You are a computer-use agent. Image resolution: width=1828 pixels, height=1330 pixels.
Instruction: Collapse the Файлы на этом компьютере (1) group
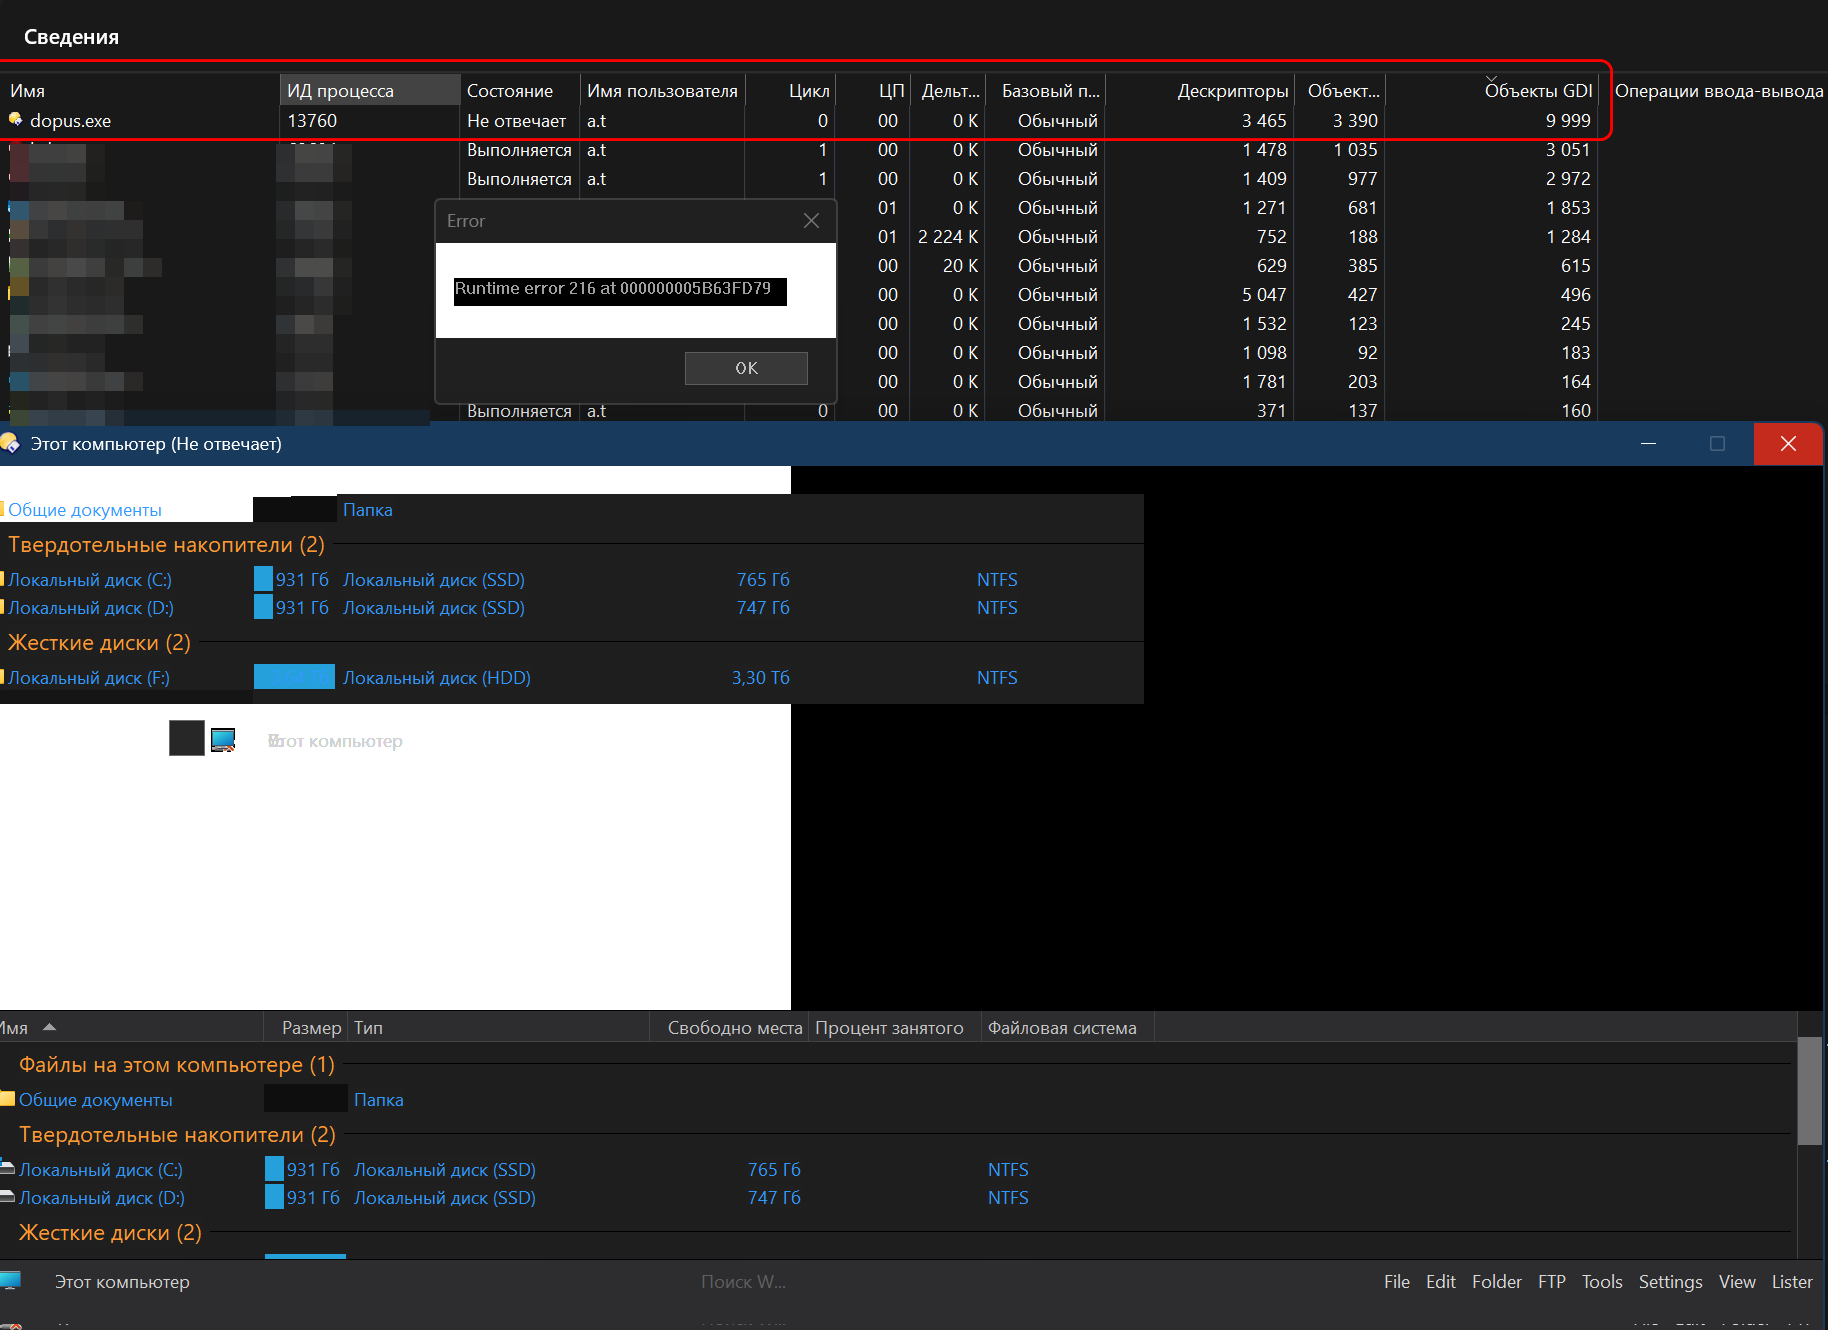click(x=176, y=1065)
